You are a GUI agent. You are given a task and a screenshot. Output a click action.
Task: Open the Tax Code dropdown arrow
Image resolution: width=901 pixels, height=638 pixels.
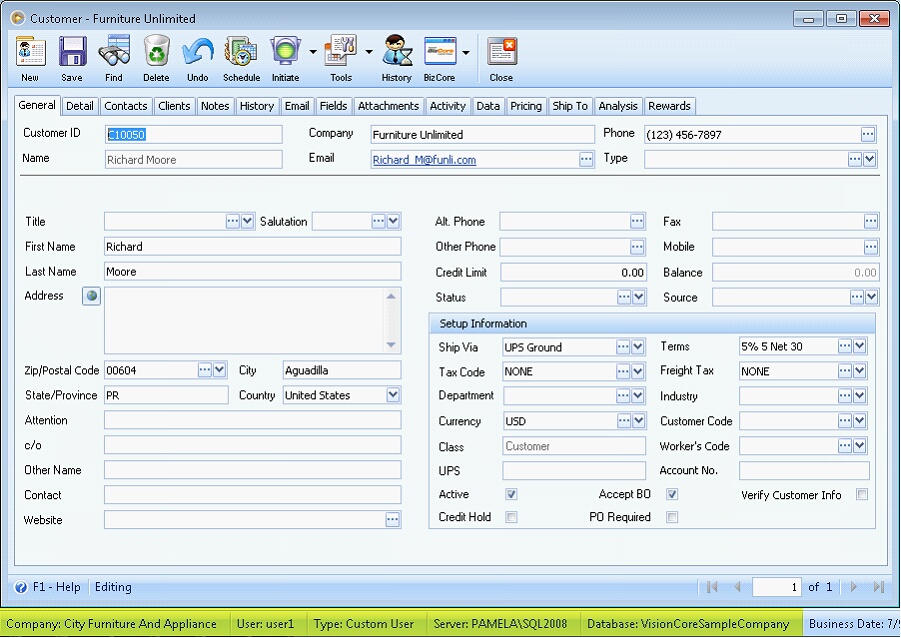pyautogui.click(x=638, y=371)
